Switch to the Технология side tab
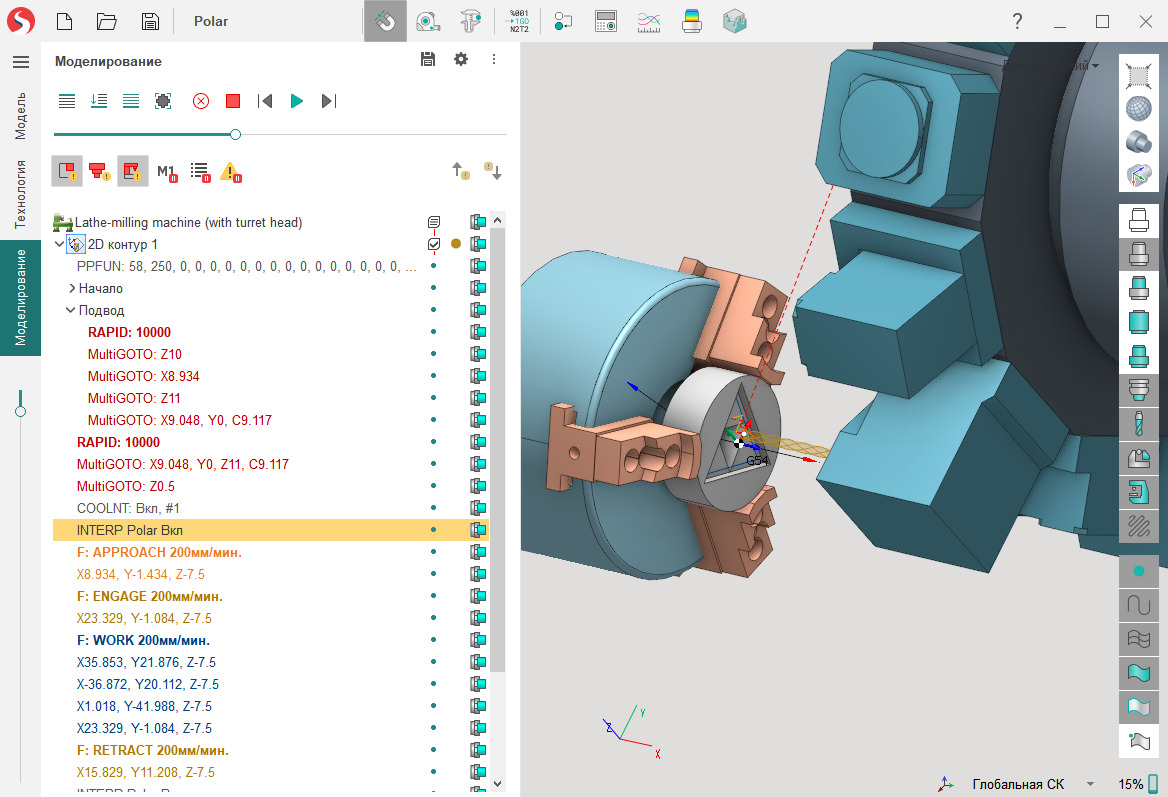1168x797 pixels. coord(20,194)
